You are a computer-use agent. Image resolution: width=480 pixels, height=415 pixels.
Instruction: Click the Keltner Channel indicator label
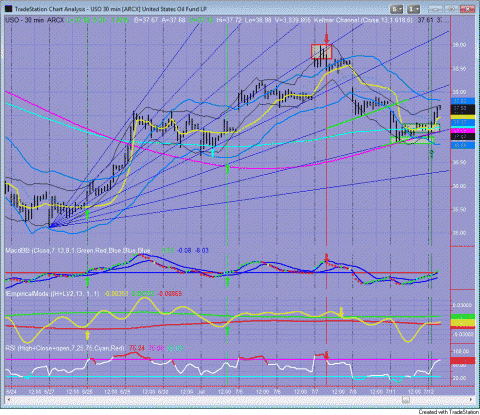[364, 20]
